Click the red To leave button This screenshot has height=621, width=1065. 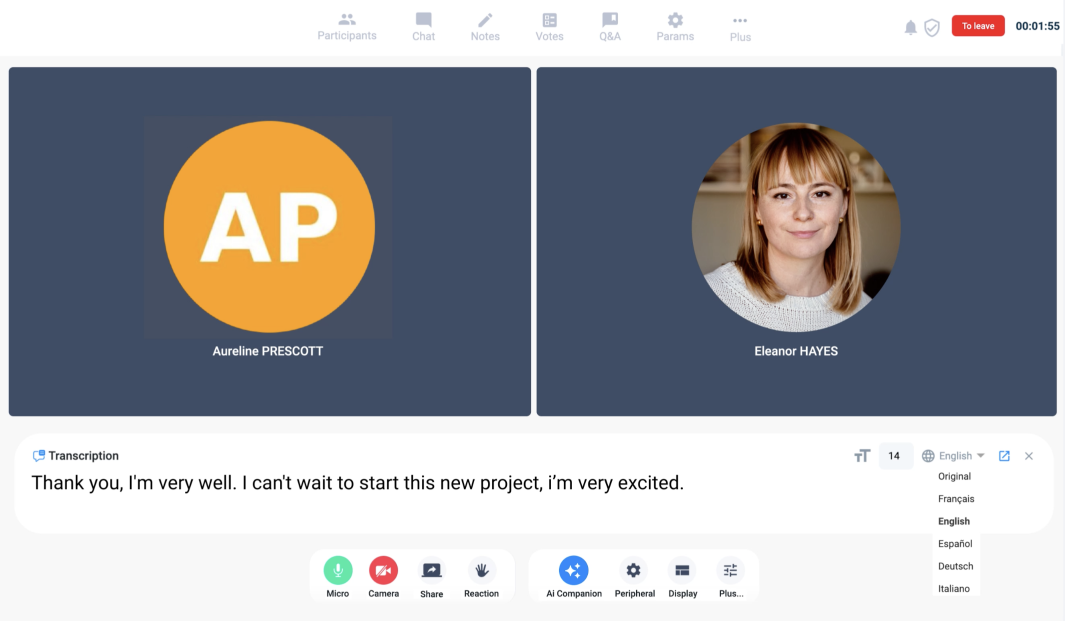978,26
